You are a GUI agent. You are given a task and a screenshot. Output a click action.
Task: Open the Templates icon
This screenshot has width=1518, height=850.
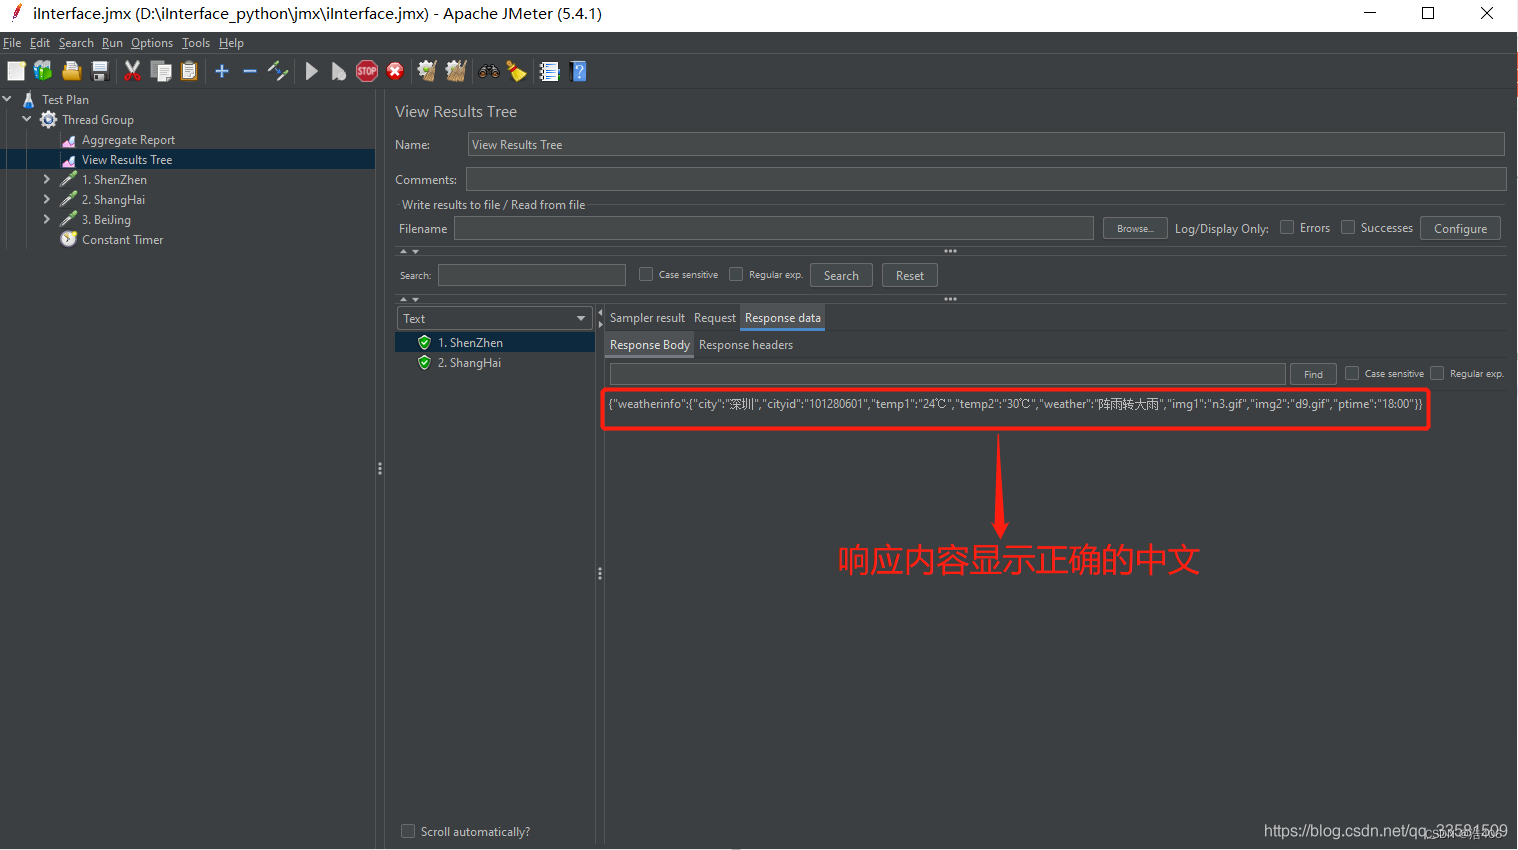43,71
